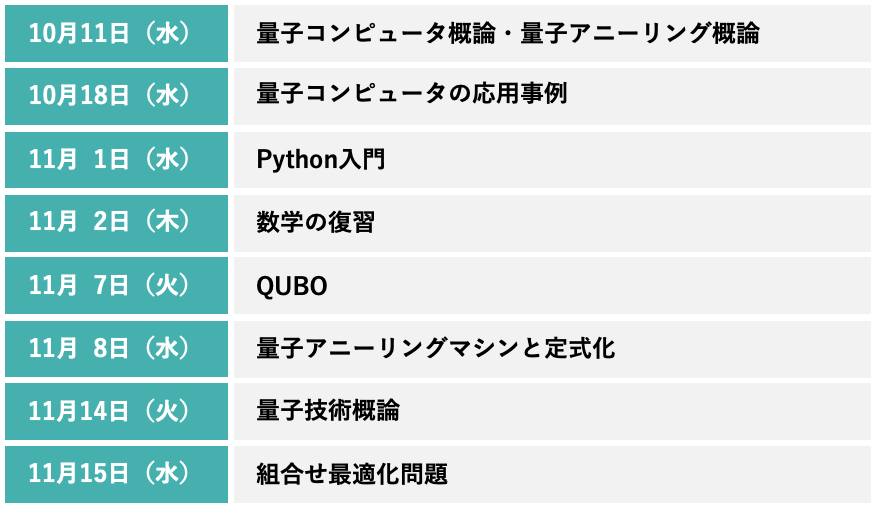Click 量子コンピュータ概論・量子アニーリング概論 topic
Image resolution: width=876 pixels, height=509 pixels.
(x=508, y=34)
